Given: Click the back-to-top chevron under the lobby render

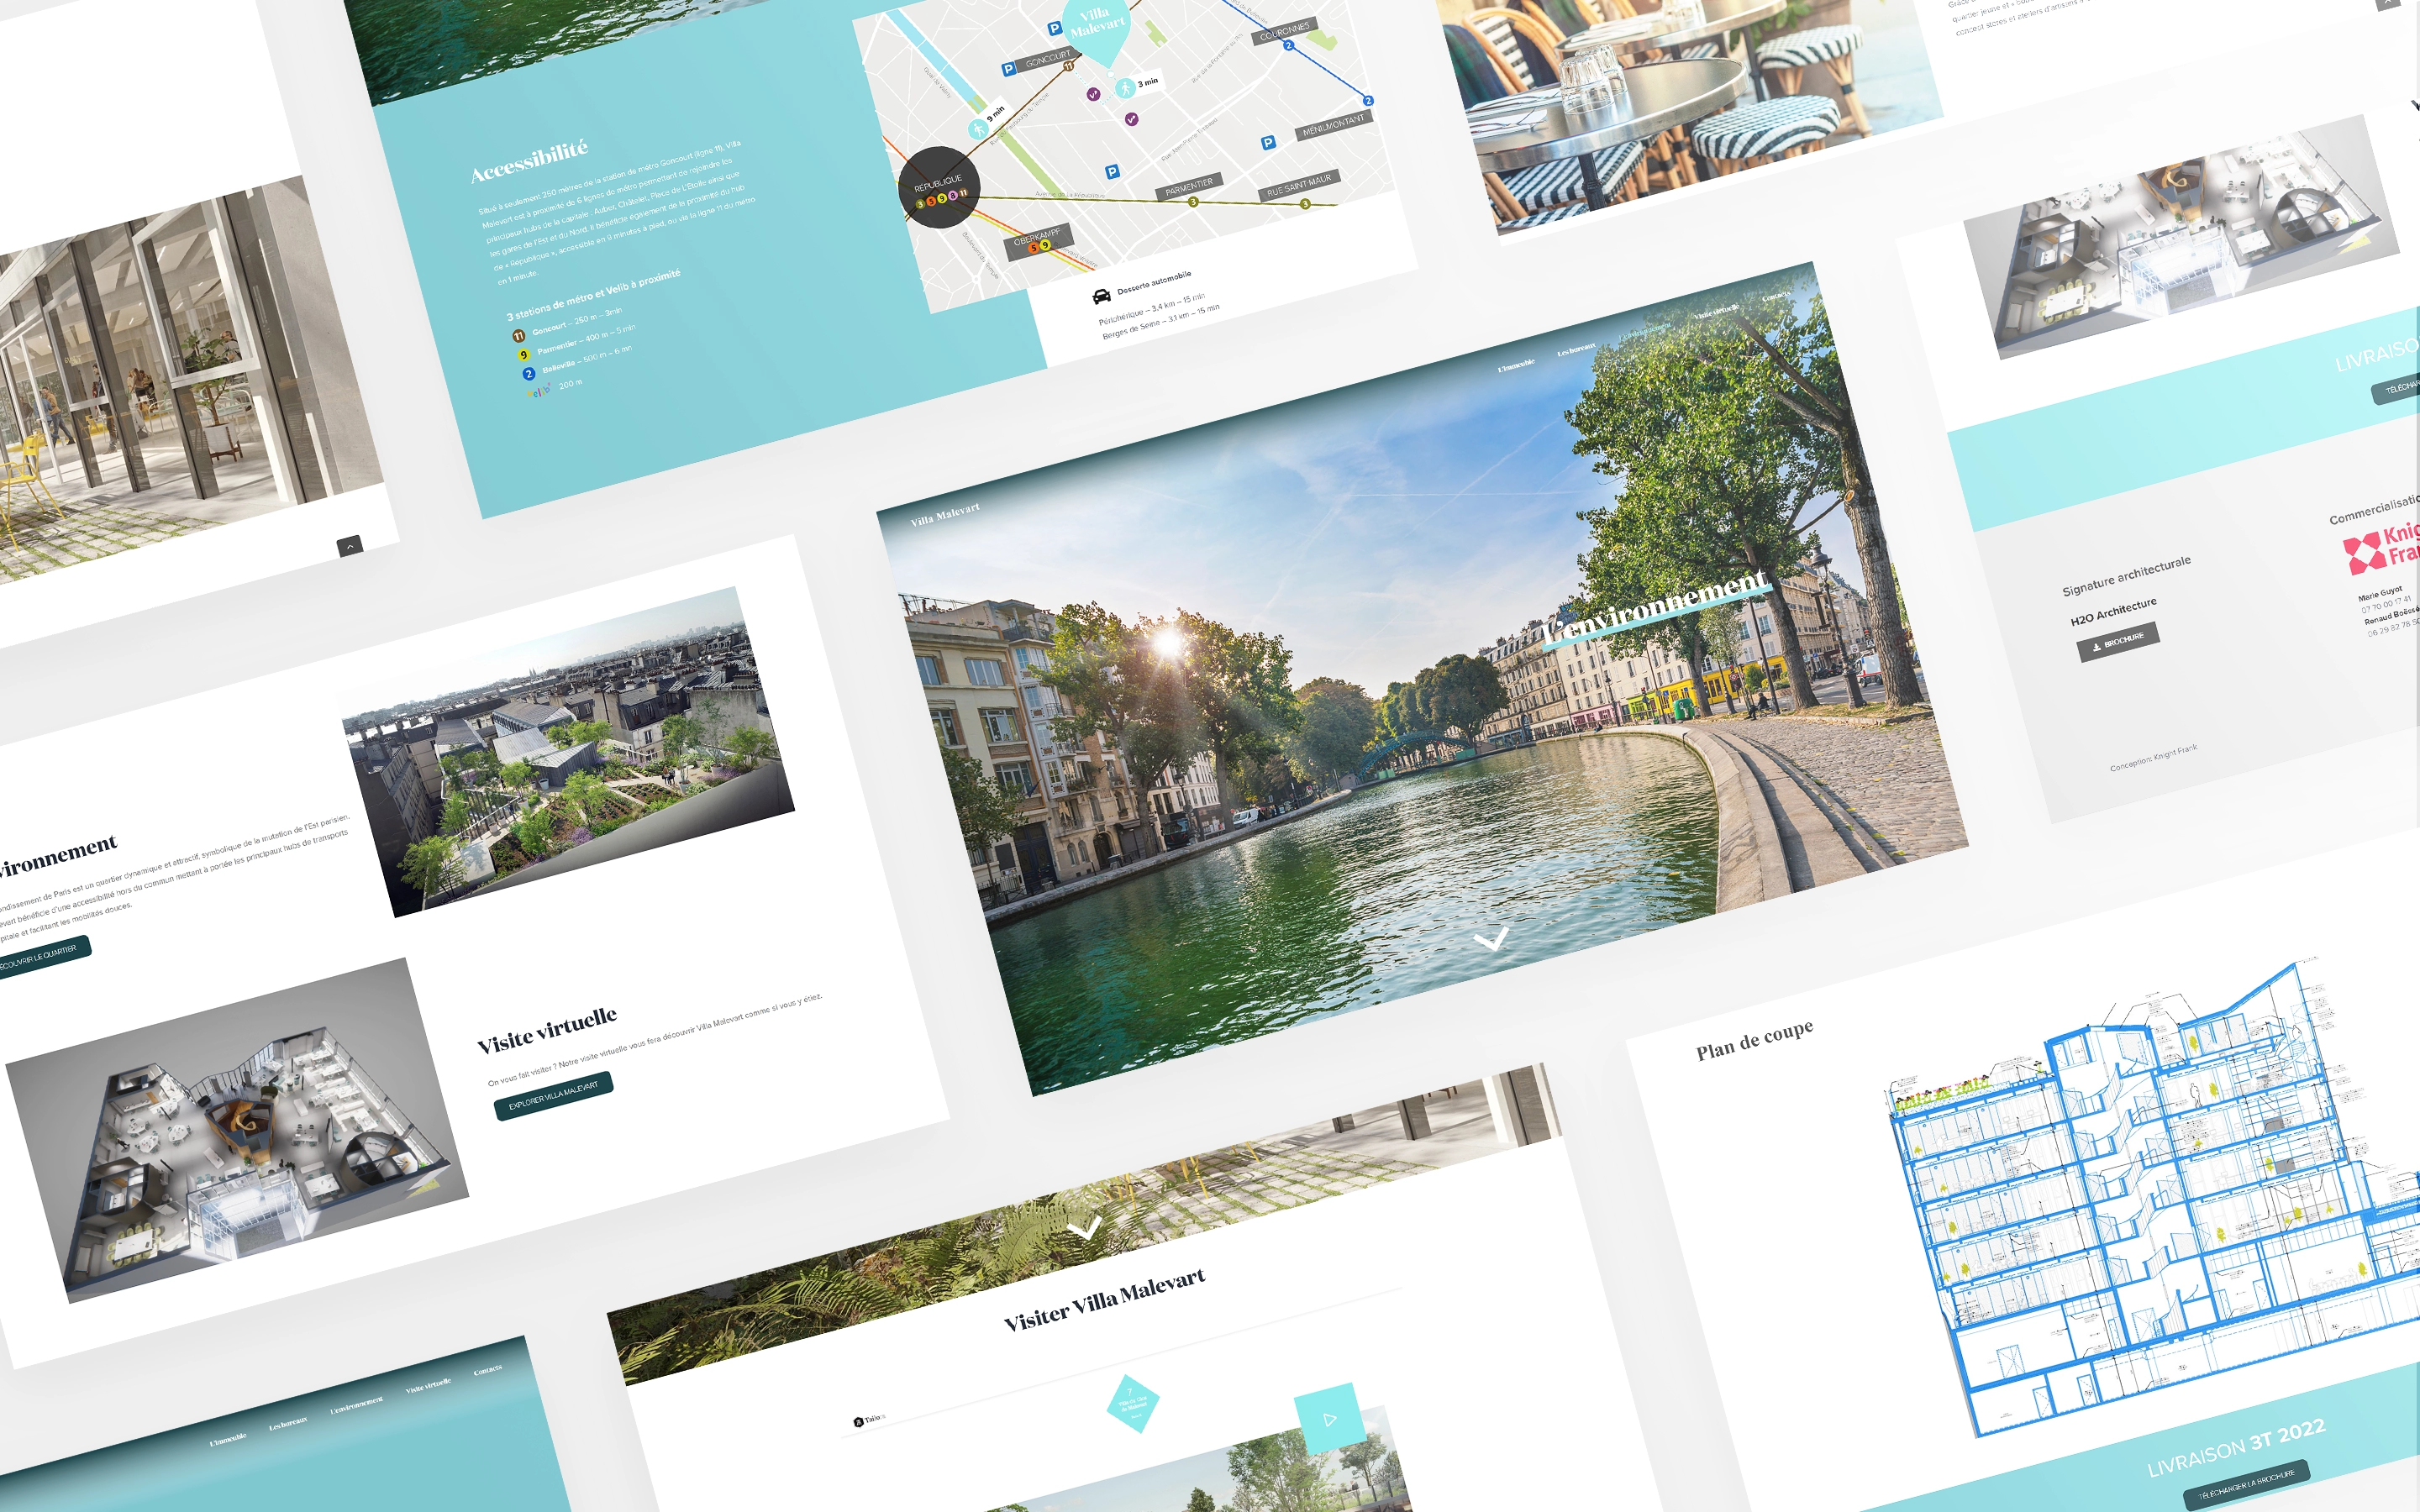Looking at the screenshot, I should coord(349,547).
